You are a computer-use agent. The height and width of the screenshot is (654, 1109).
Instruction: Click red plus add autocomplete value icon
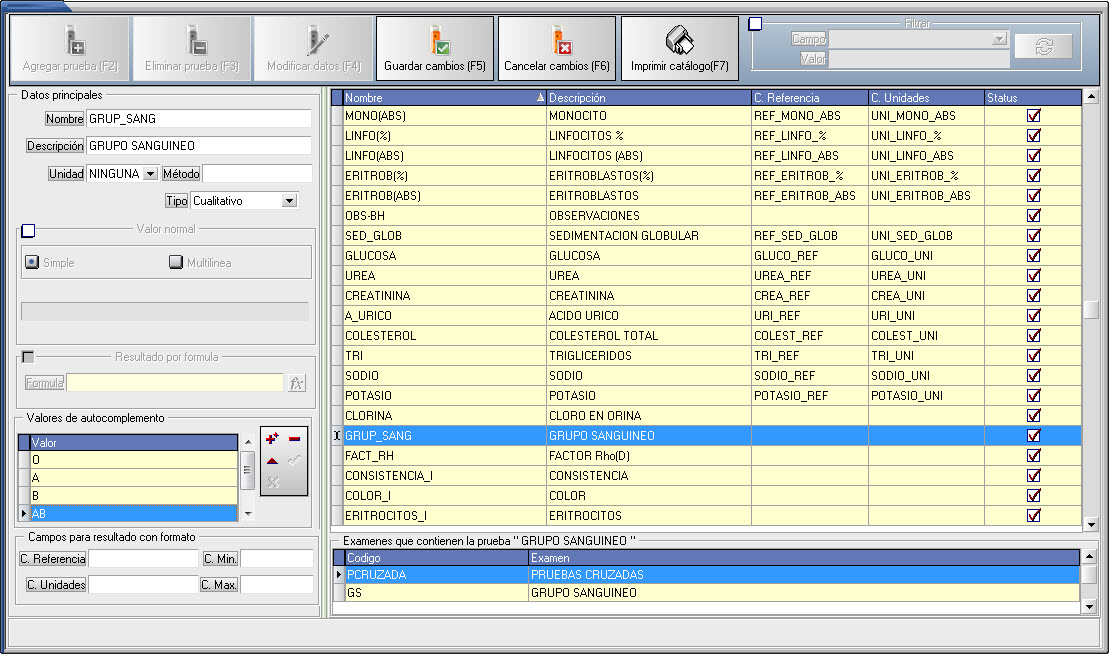[x=272, y=439]
